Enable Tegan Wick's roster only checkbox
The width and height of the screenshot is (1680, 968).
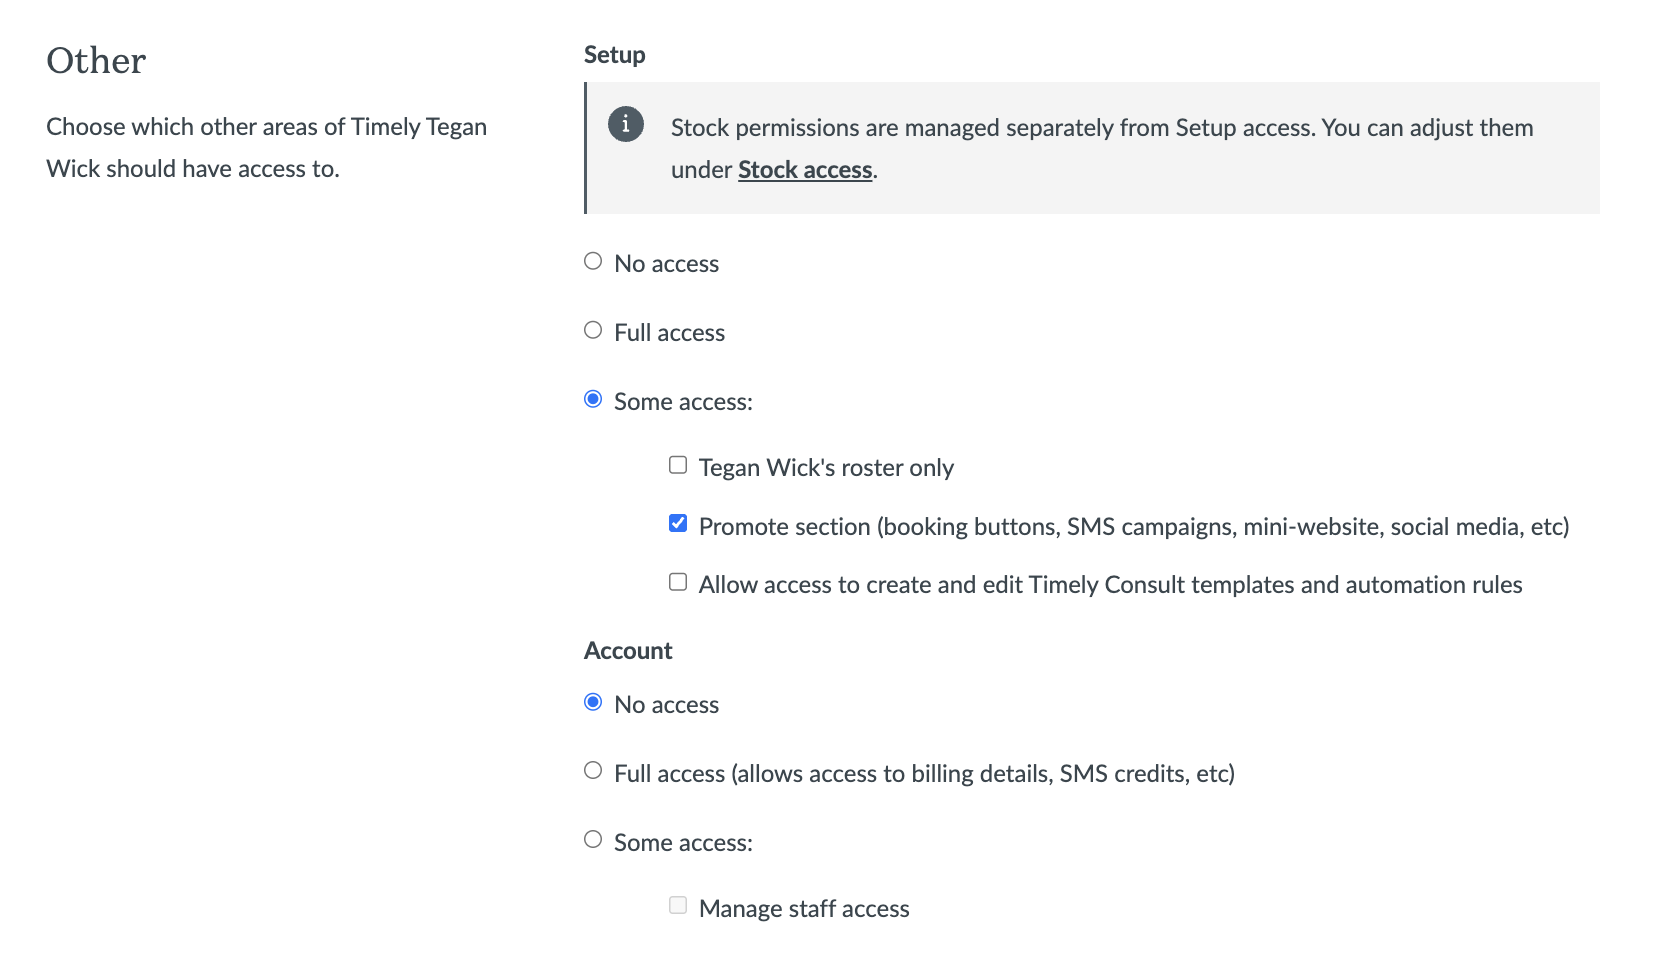click(x=678, y=465)
